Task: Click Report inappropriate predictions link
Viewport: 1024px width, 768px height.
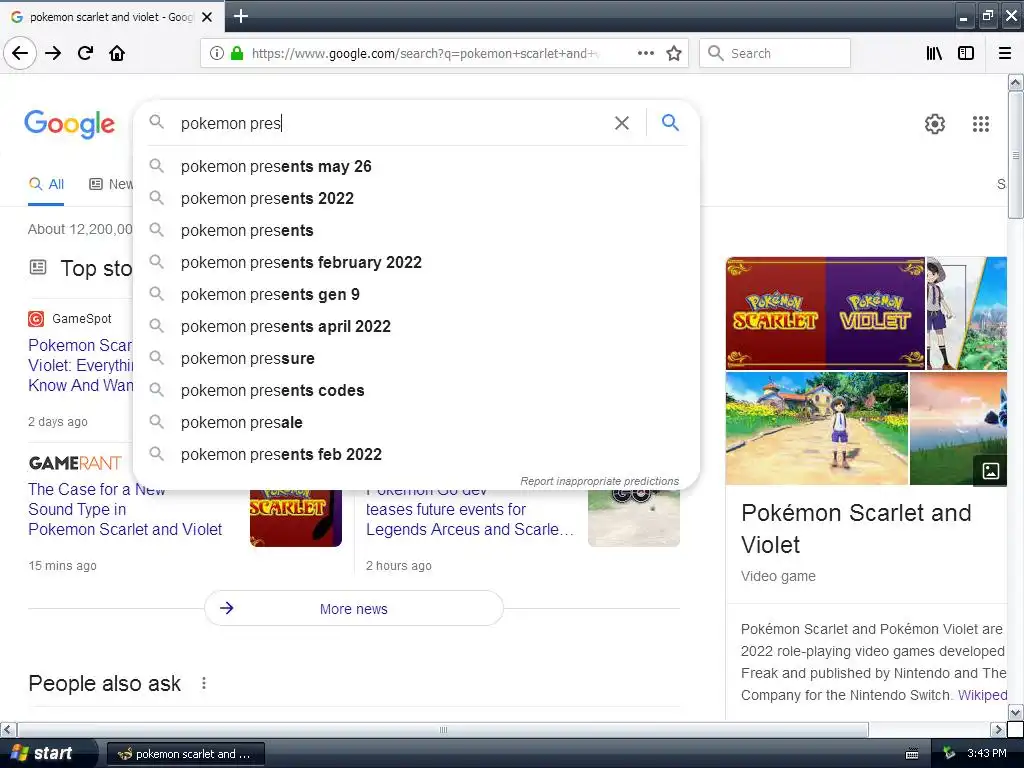Action: pyautogui.click(x=600, y=481)
